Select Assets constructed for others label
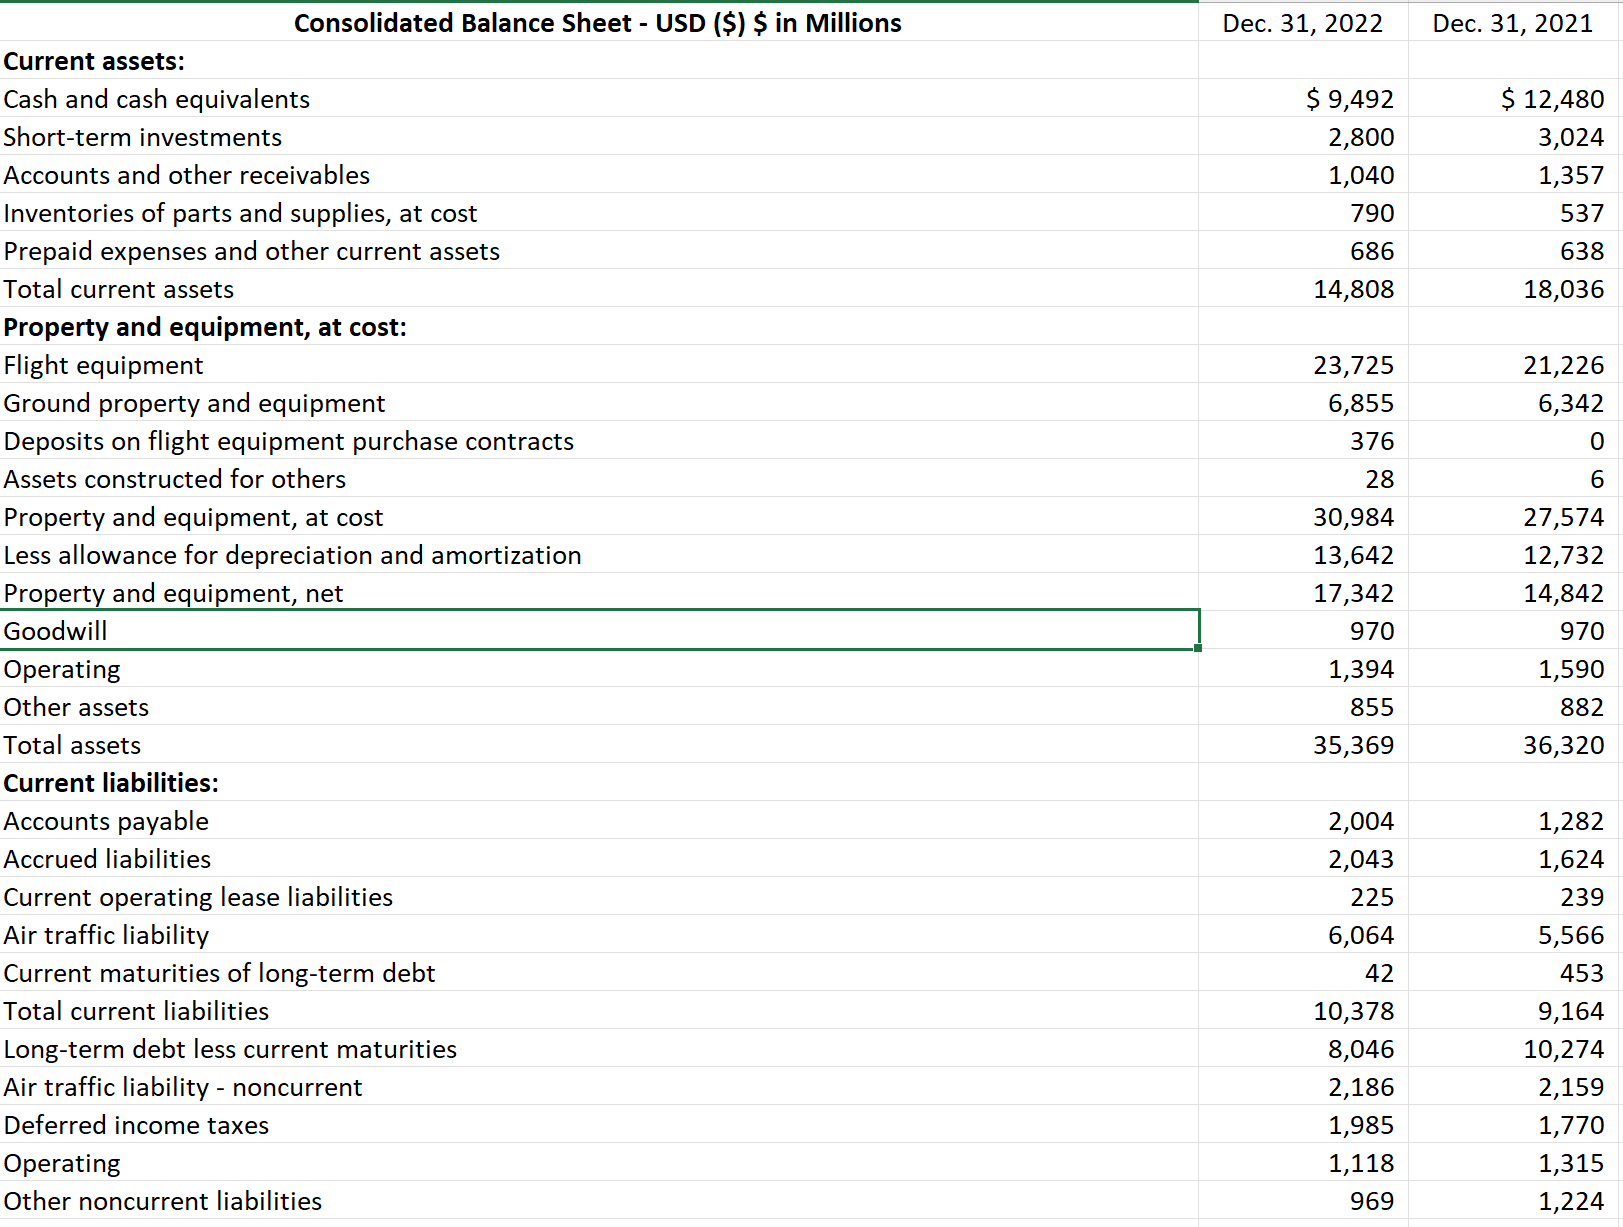The image size is (1623, 1227). point(175,479)
